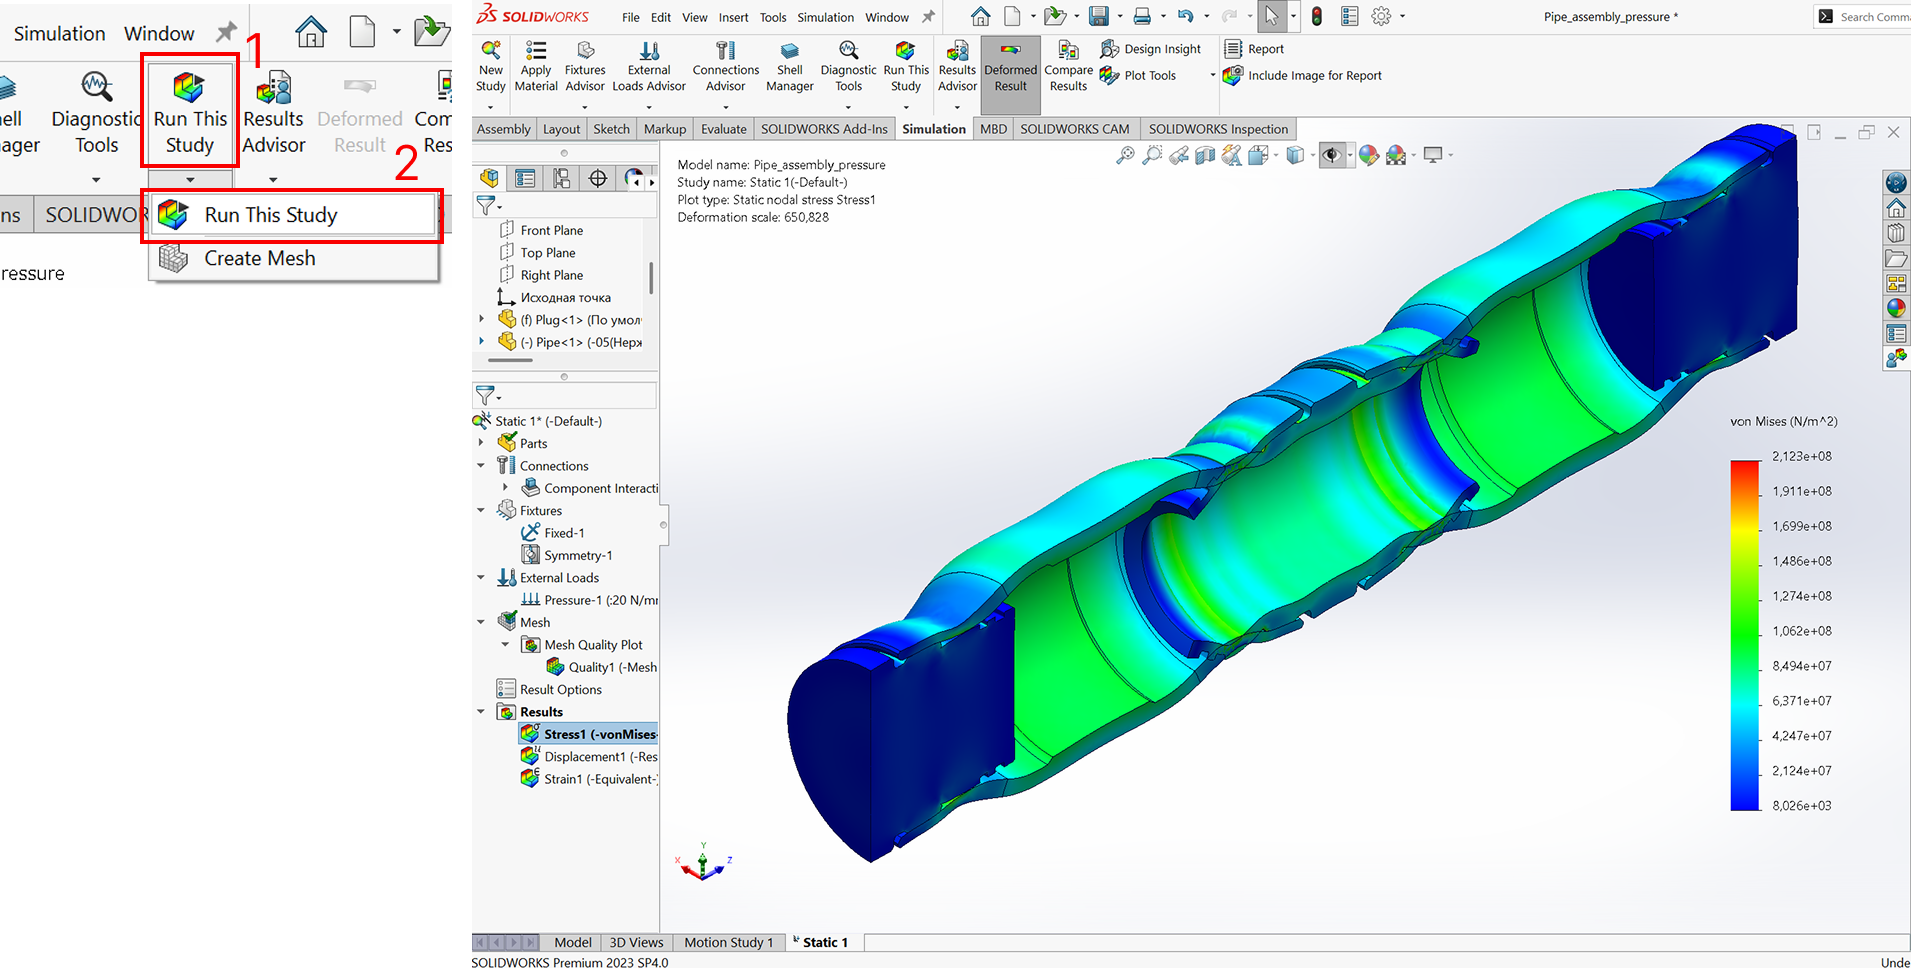
Task: Switch to 3D Views bottom tab
Action: 636,942
